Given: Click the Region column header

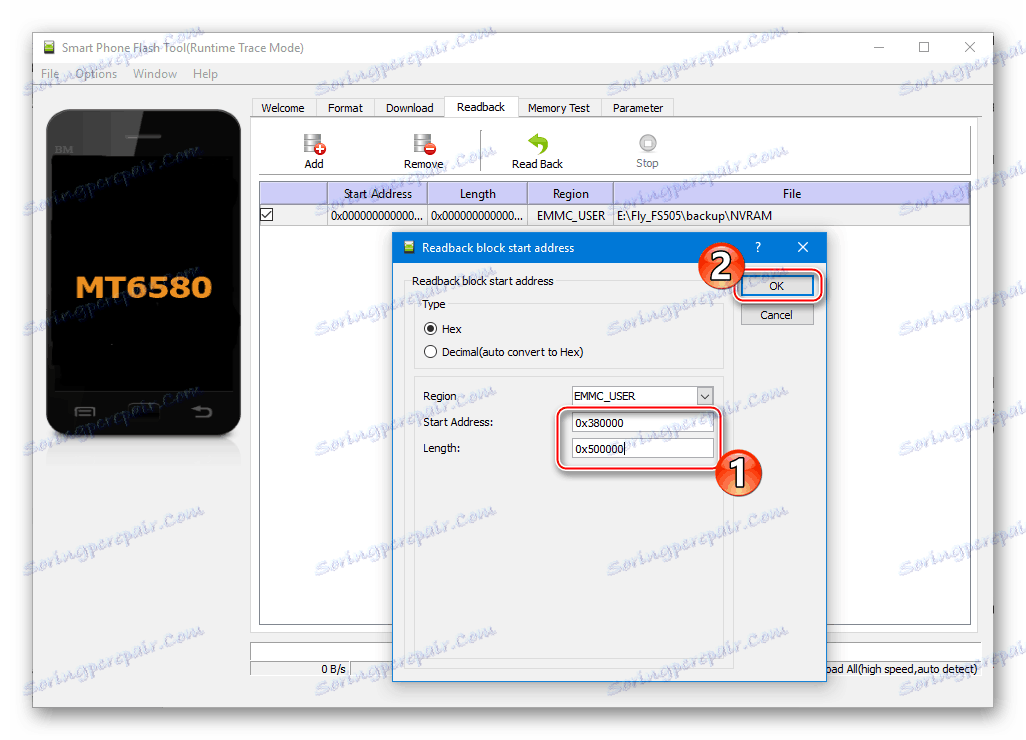Looking at the screenshot, I should (571, 194).
